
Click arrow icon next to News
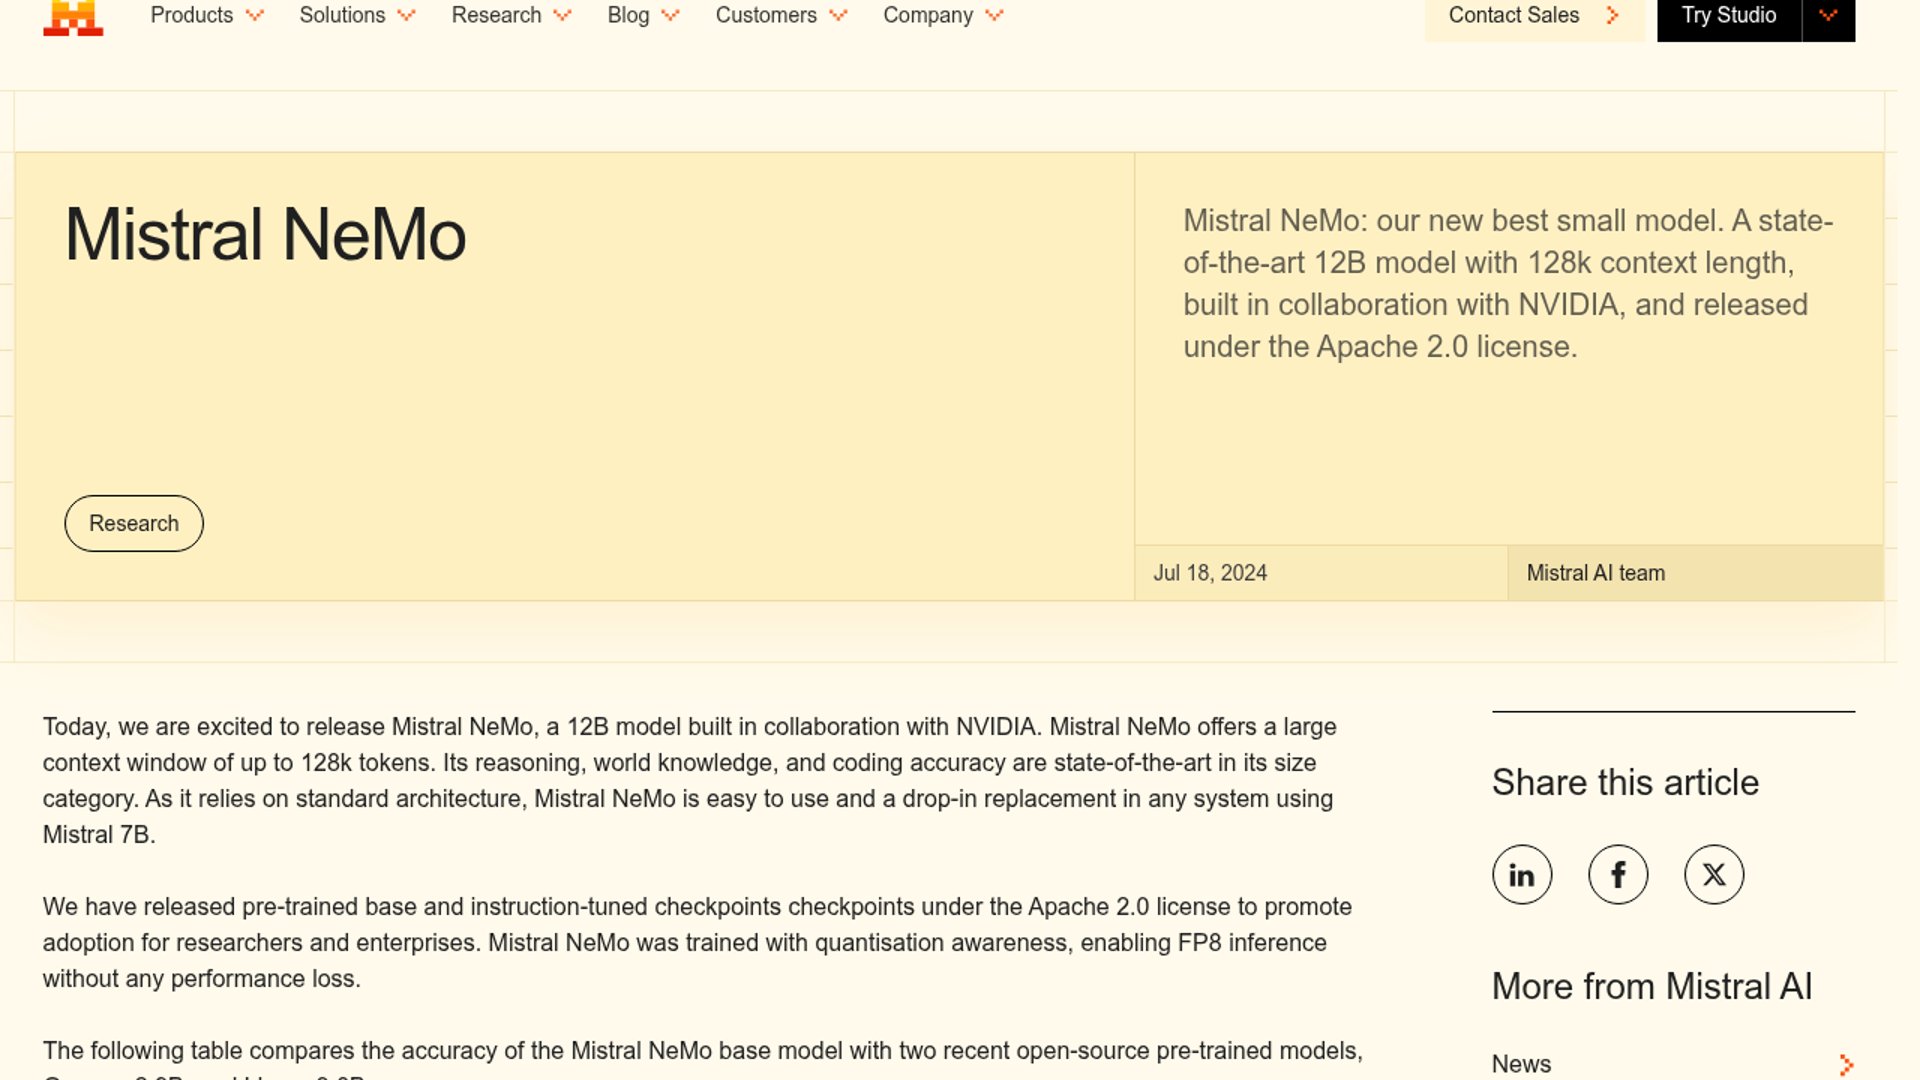click(x=1846, y=1065)
